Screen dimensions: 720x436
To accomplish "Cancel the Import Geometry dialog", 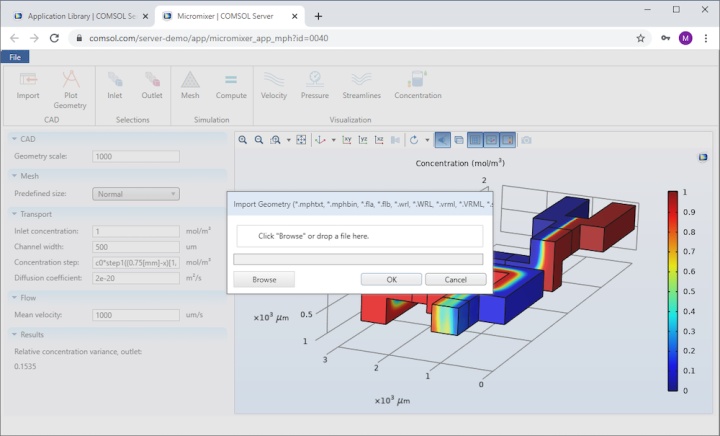I will [456, 279].
